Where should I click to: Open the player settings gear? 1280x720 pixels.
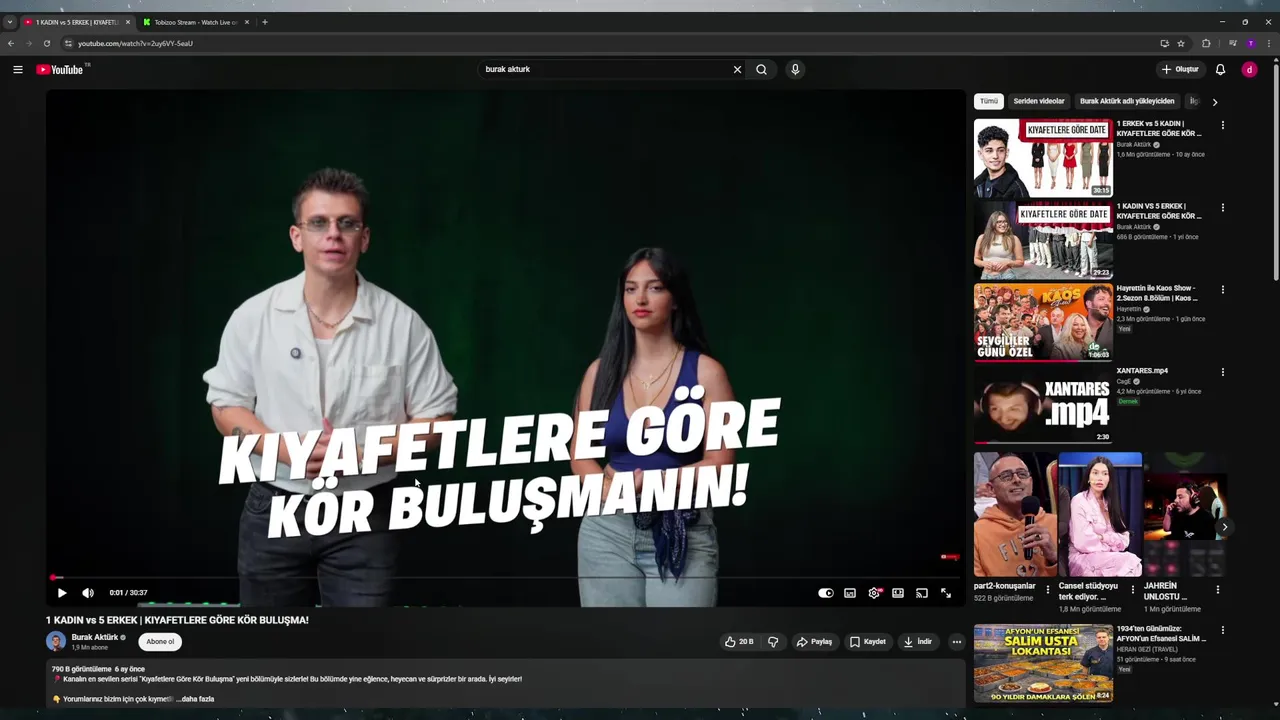pos(874,593)
